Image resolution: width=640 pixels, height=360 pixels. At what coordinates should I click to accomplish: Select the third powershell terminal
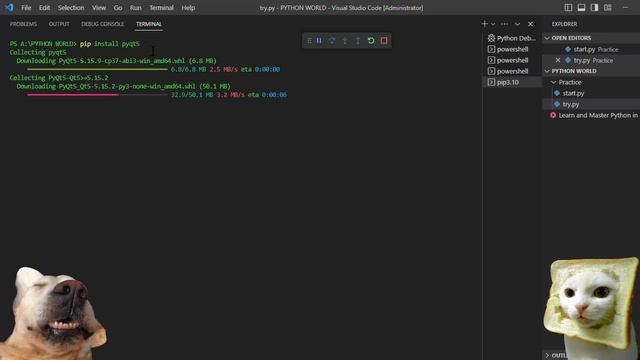[x=512, y=71]
